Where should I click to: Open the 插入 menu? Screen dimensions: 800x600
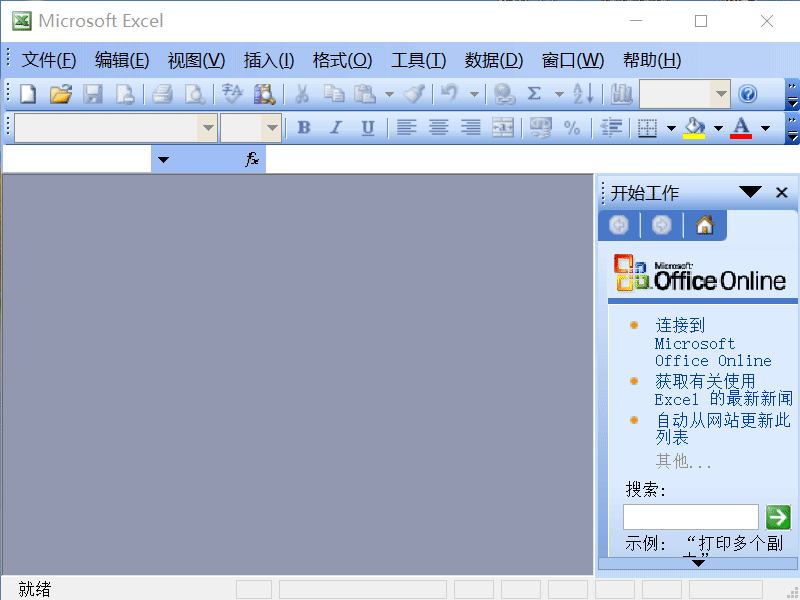269,60
